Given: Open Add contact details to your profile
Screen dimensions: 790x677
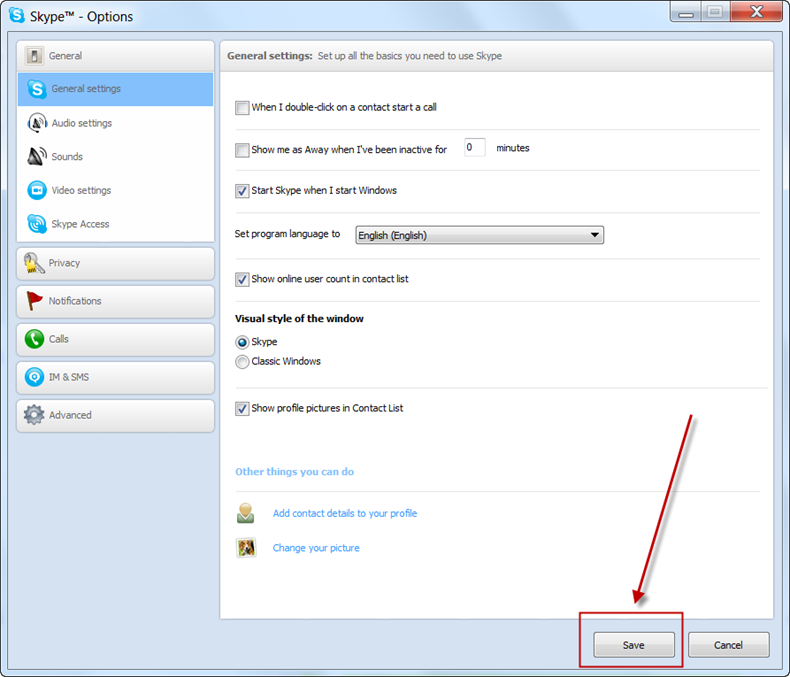Looking at the screenshot, I should [345, 513].
